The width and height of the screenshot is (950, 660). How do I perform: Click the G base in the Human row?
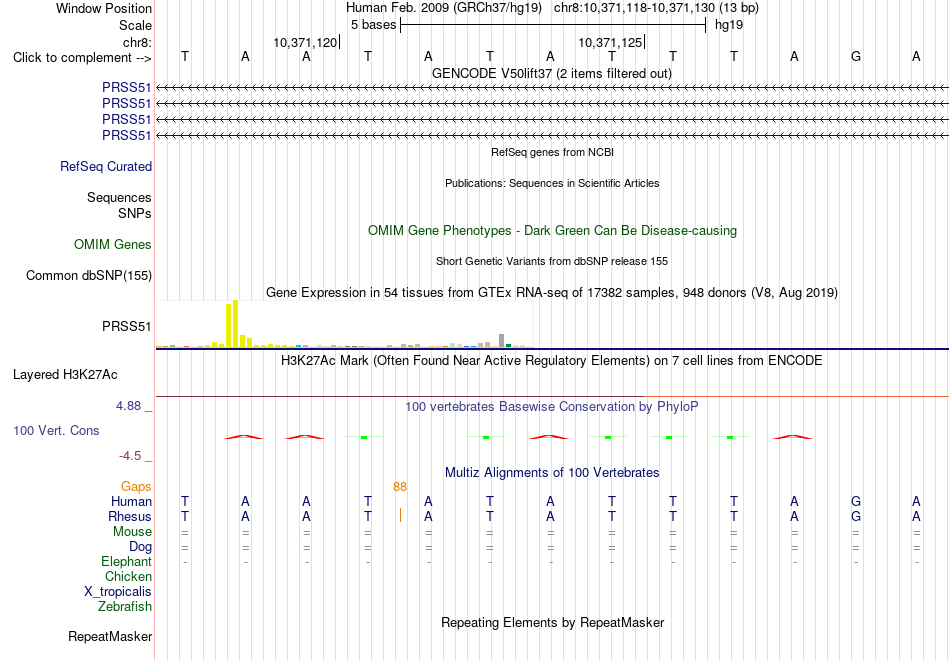pyautogui.click(x=855, y=501)
